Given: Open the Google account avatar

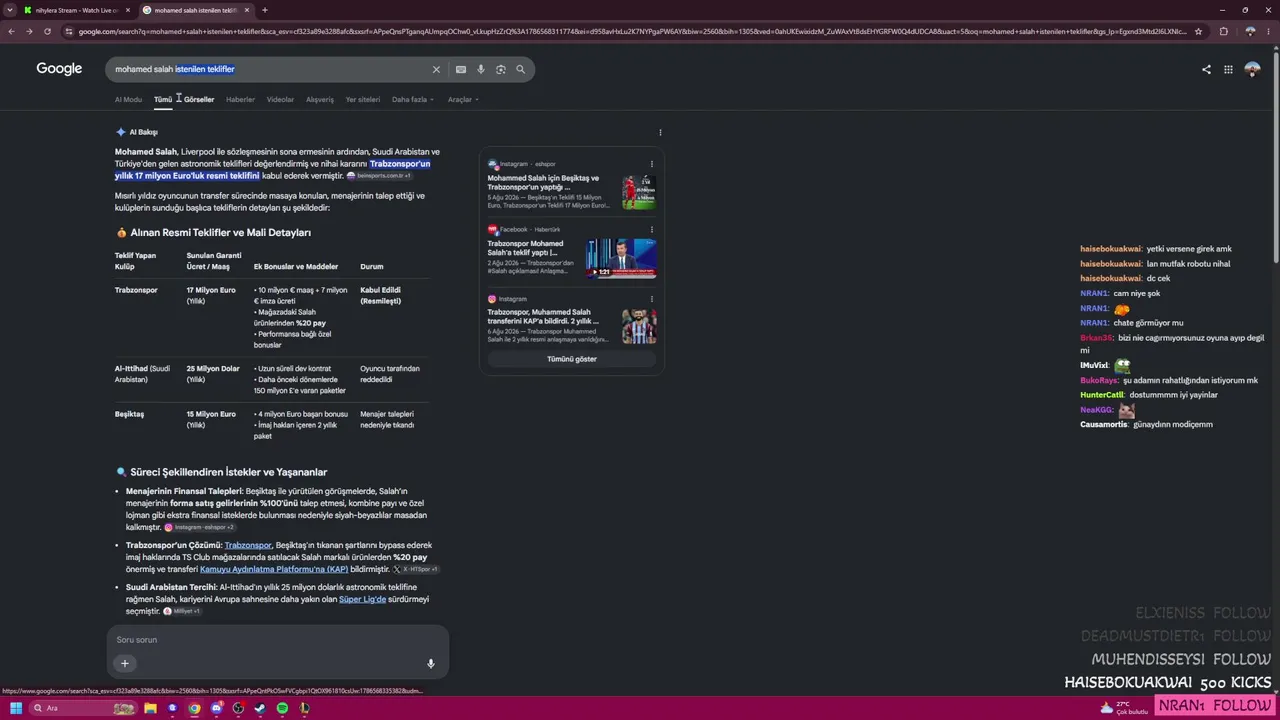Looking at the screenshot, I should (x=1252, y=69).
